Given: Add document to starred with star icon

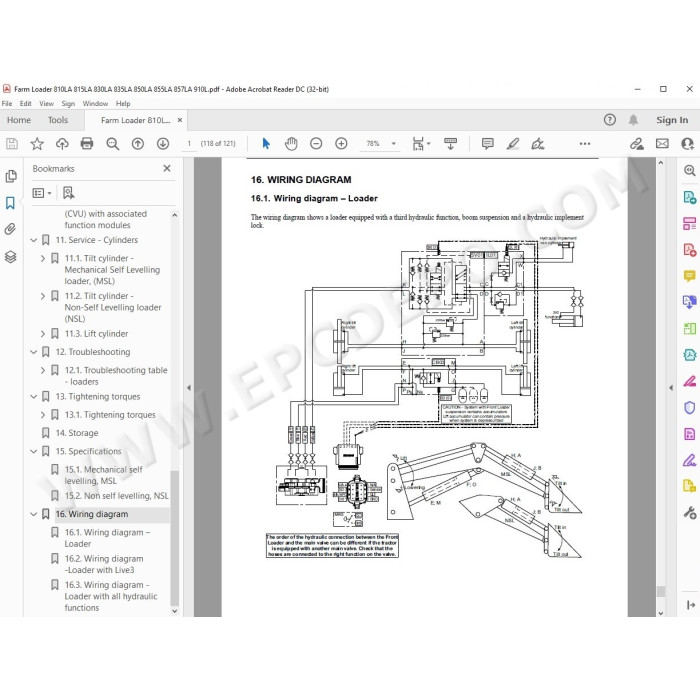Looking at the screenshot, I should click(x=37, y=144).
